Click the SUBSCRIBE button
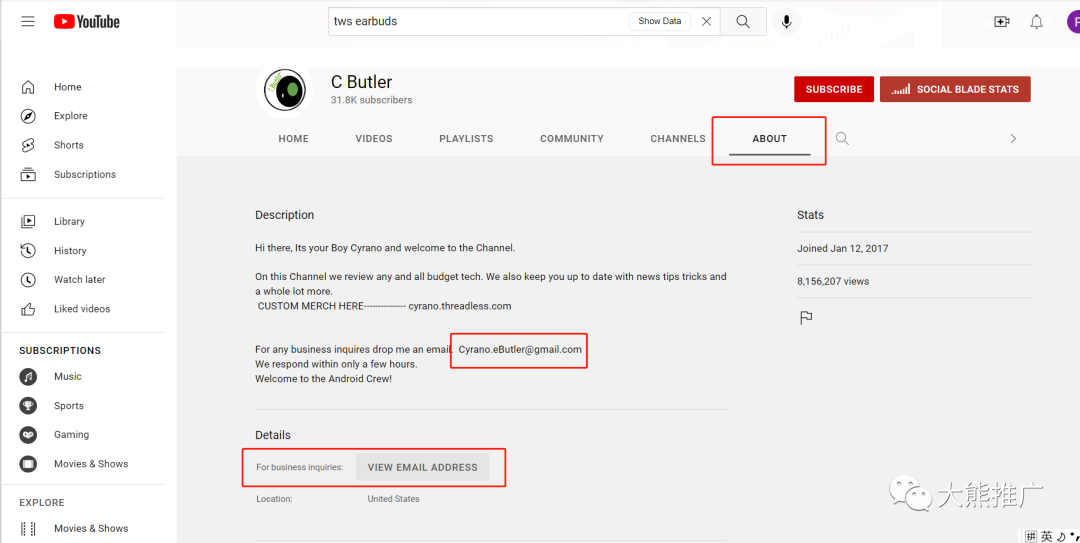This screenshot has height=543, width=1080. (x=834, y=89)
